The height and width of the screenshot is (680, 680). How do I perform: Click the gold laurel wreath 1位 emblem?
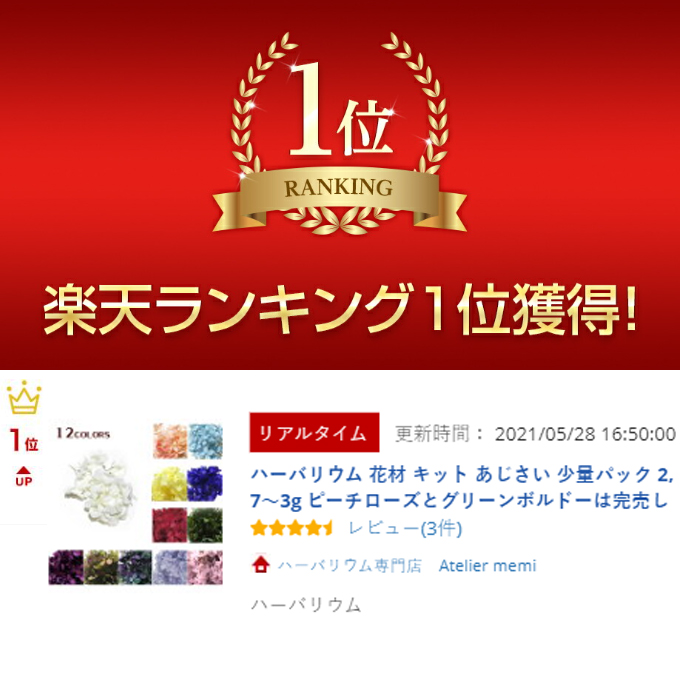point(340,133)
